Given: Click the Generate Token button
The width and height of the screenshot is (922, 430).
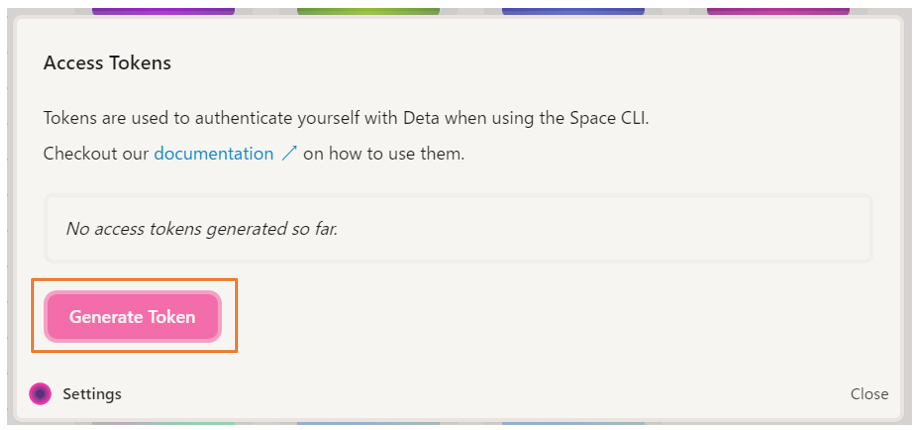Looking at the screenshot, I should coord(132,317).
